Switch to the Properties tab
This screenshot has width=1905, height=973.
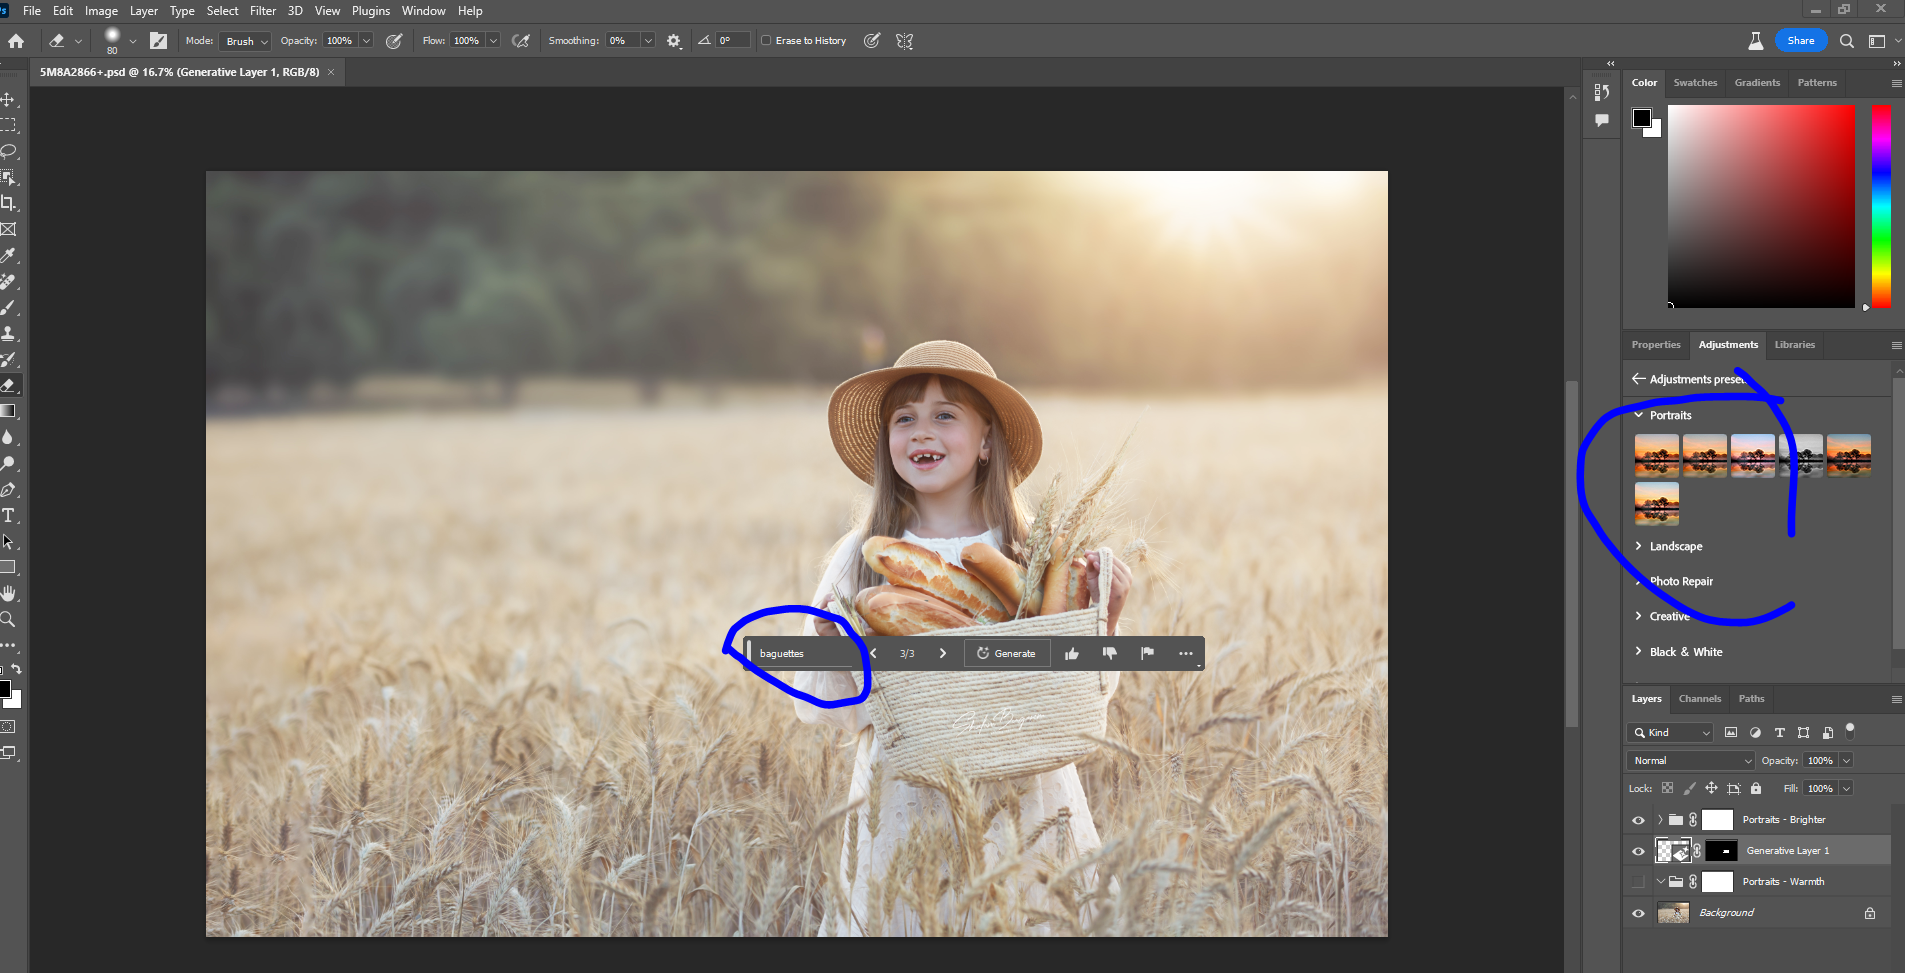click(x=1656, y=345)
